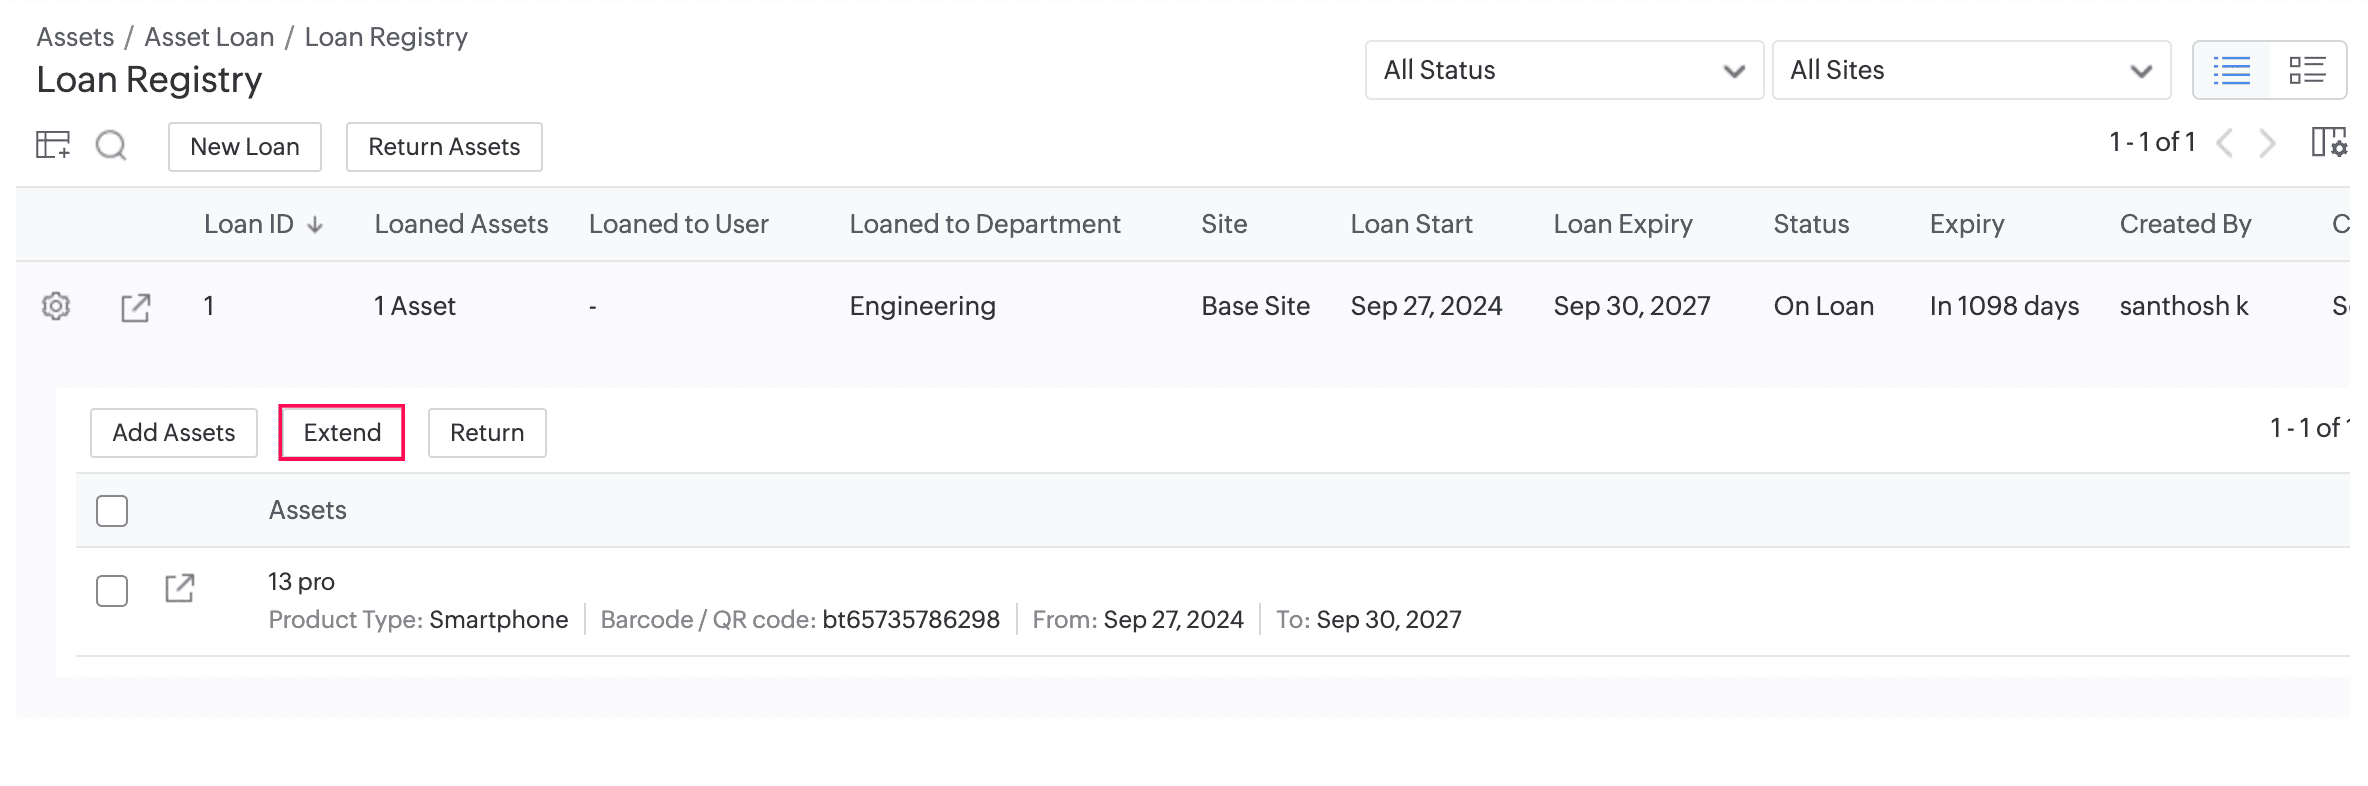Select all assets checkbox in header
The image size is (2368, 786).
coord(112,511)
